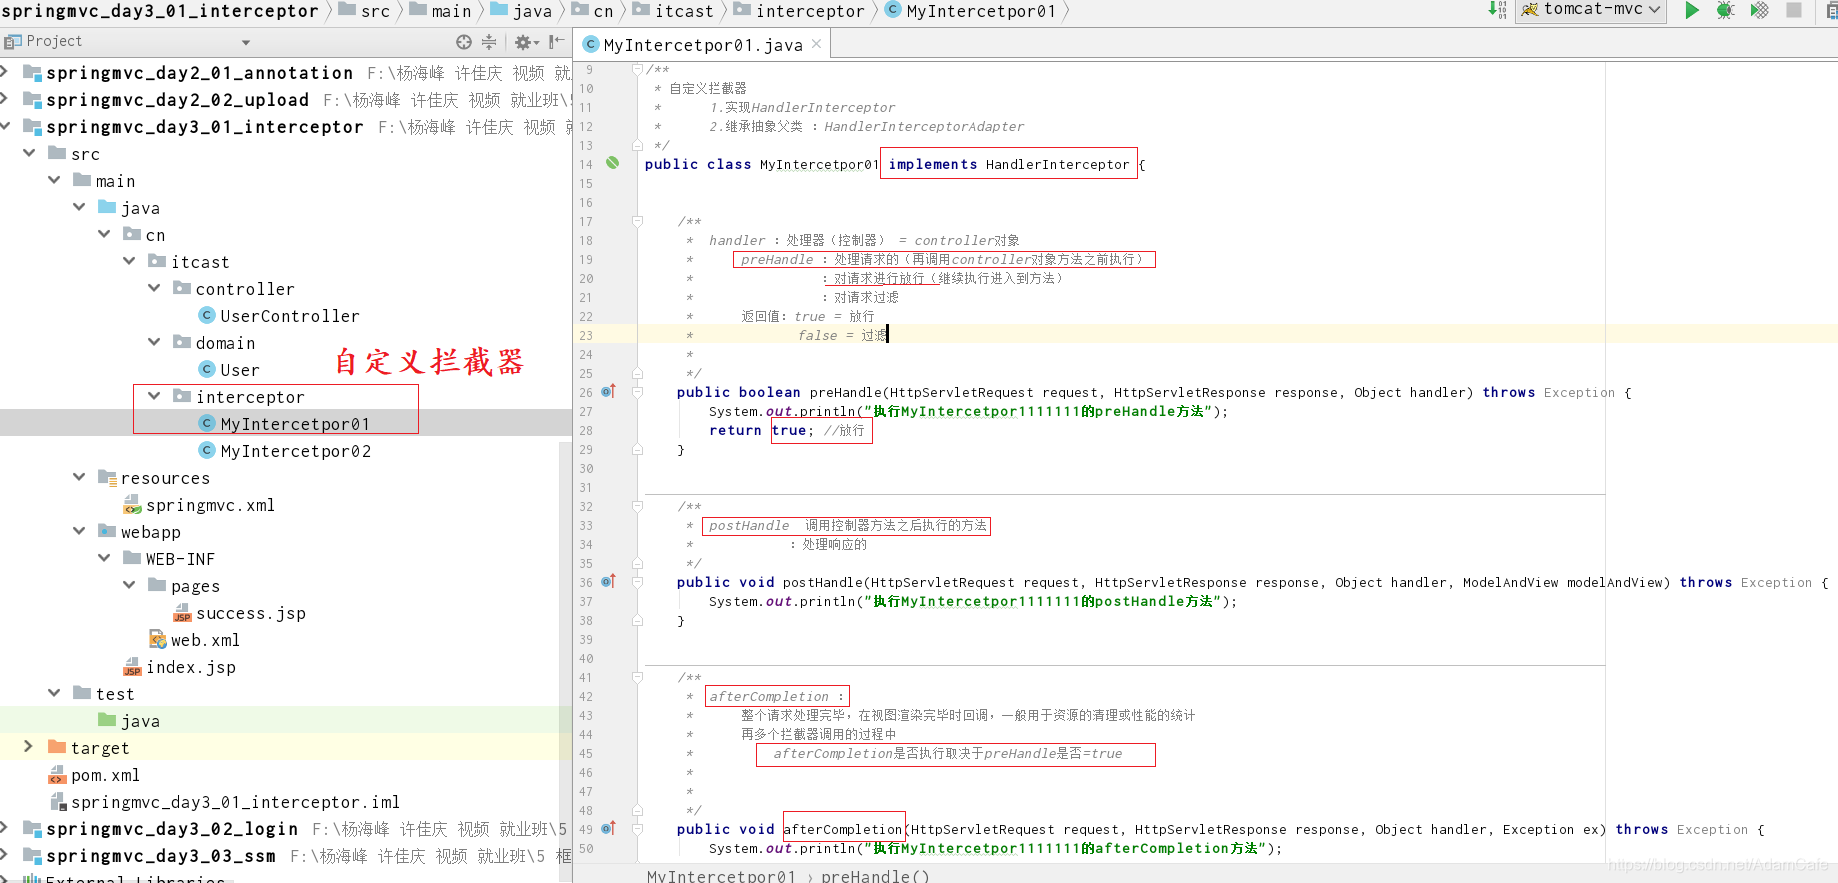Screen dimensions: 1838x883
Task: Click the src breadcrumb in navigation bar
Action: point(364,11)
